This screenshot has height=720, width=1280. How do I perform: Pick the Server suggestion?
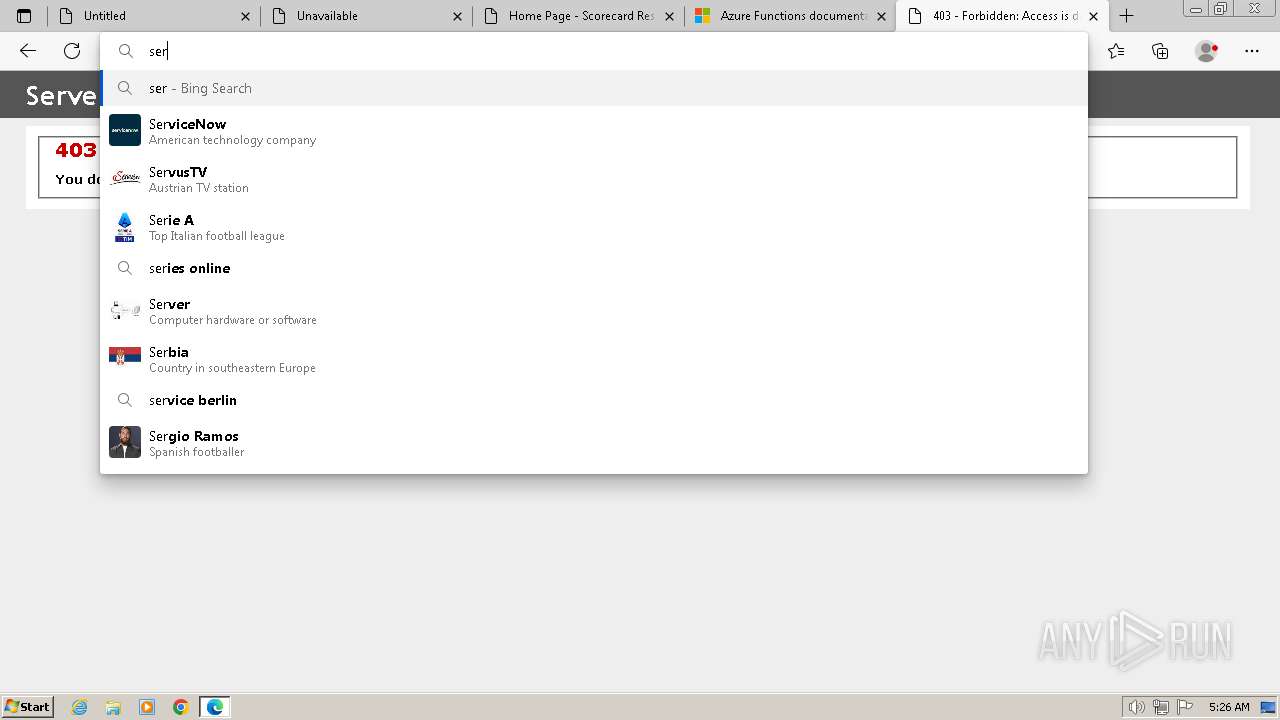coord(594,311)
